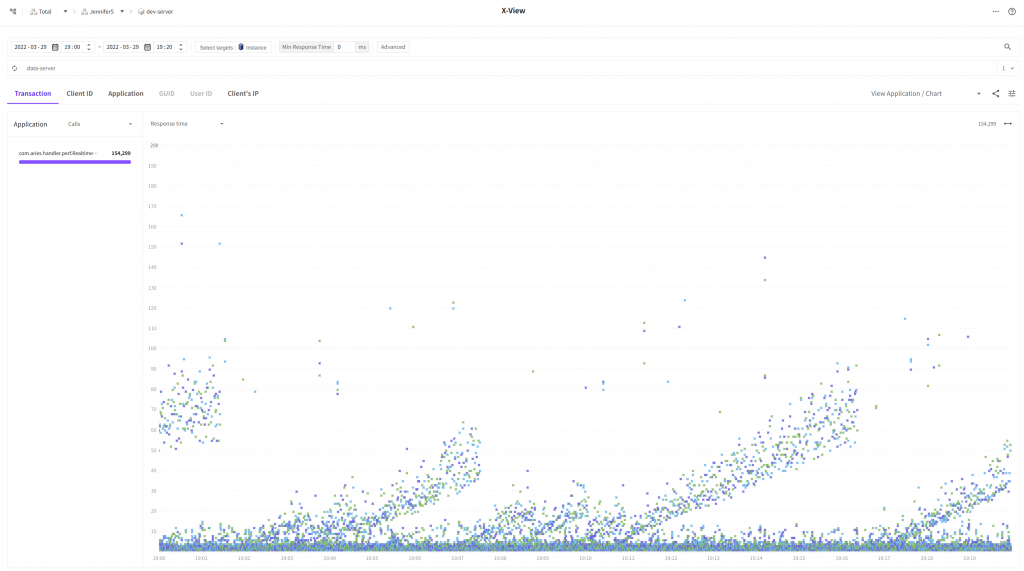Click the horizontal expand arrows icon
Viewport: 1024px width, 571px height.
click(1008, 123)
